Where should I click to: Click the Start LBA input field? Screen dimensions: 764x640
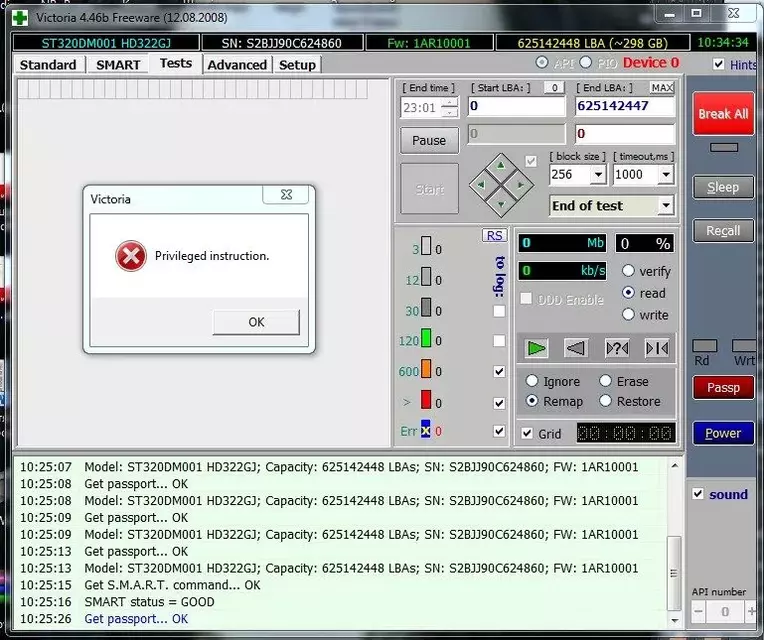point(516,106)
